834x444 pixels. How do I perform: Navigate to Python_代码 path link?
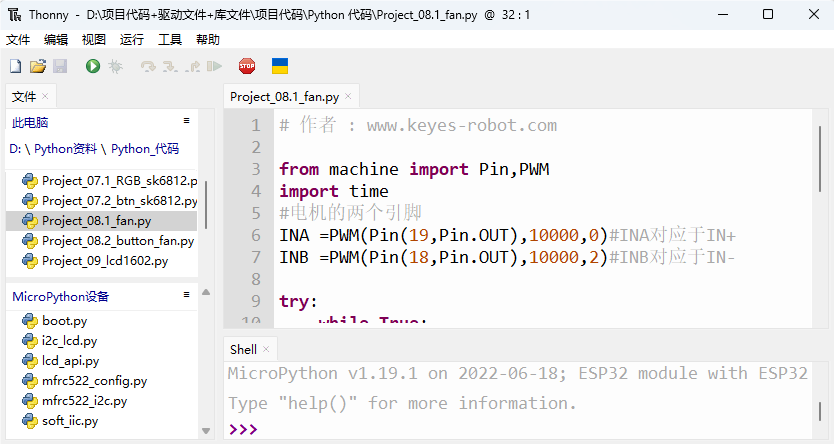pos(145,149)
